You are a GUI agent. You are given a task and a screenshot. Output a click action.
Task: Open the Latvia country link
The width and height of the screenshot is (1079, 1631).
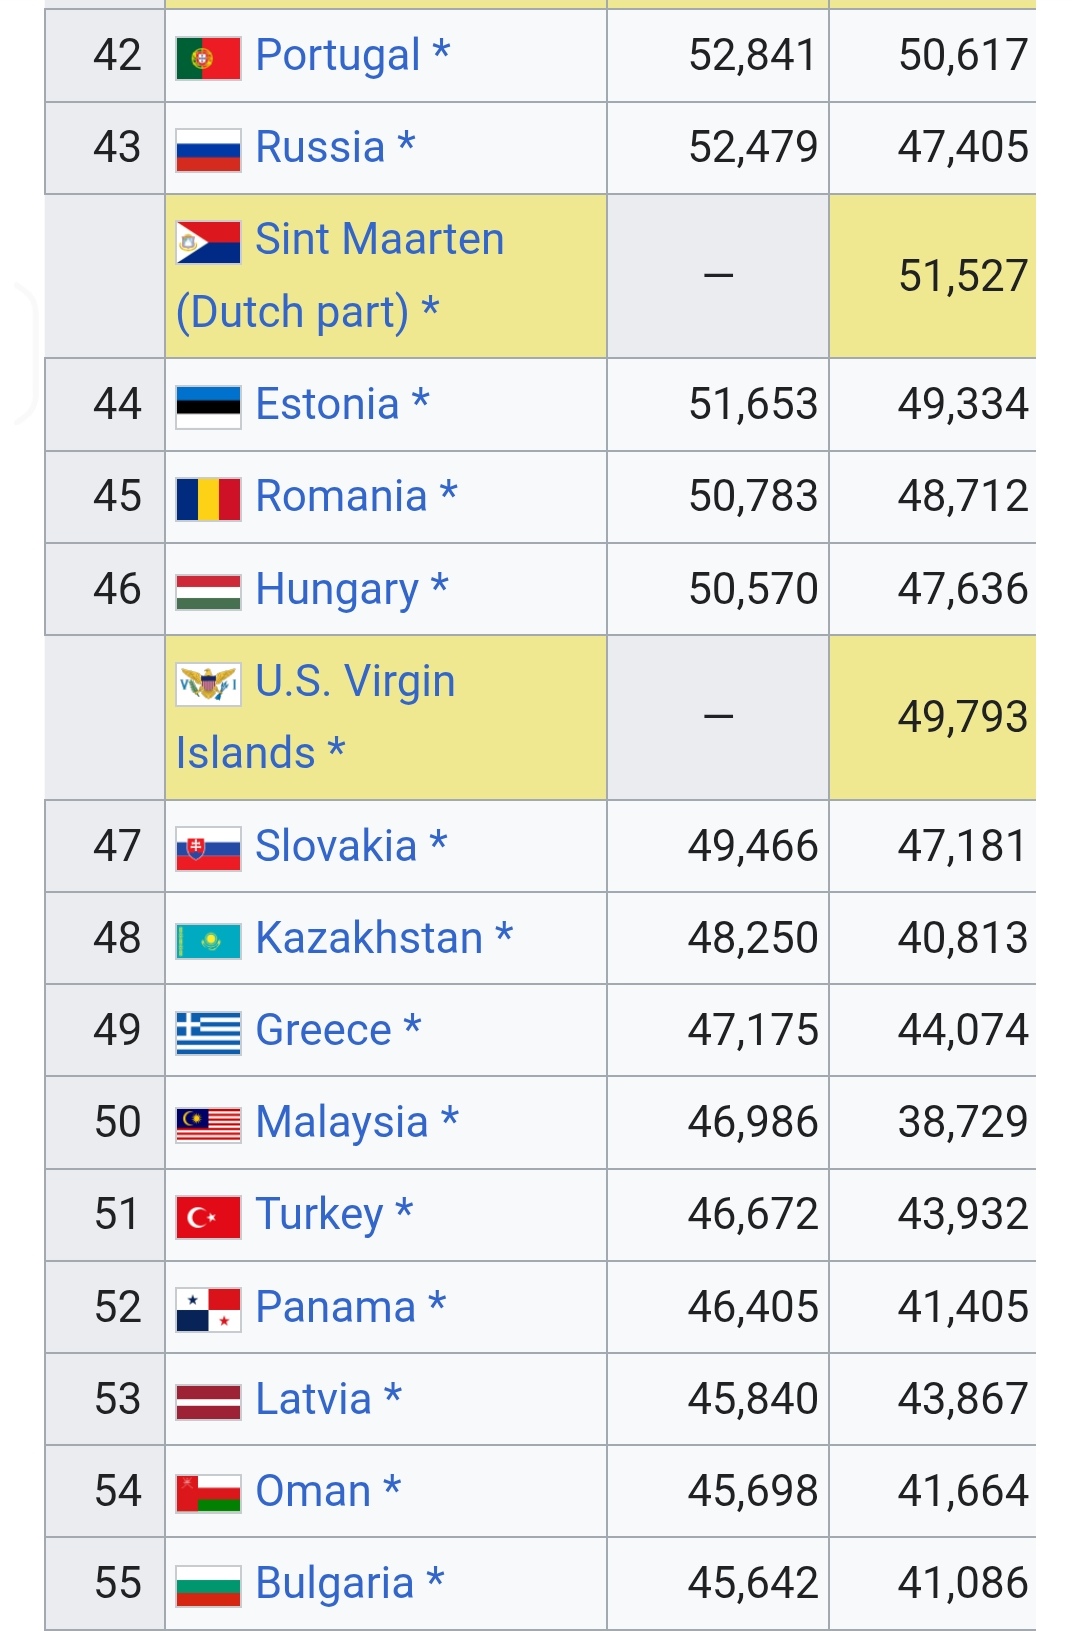coord(313,1399)
